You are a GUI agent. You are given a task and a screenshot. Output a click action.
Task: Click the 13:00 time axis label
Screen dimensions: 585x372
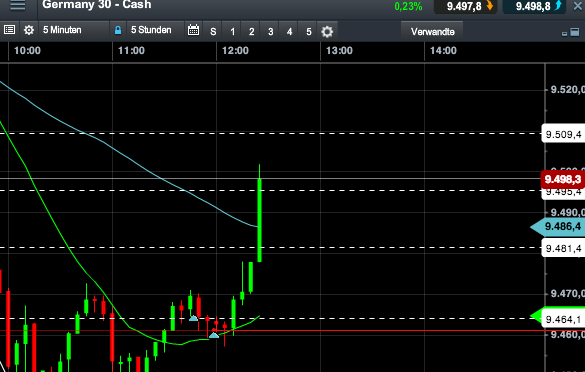coord(339,51)
